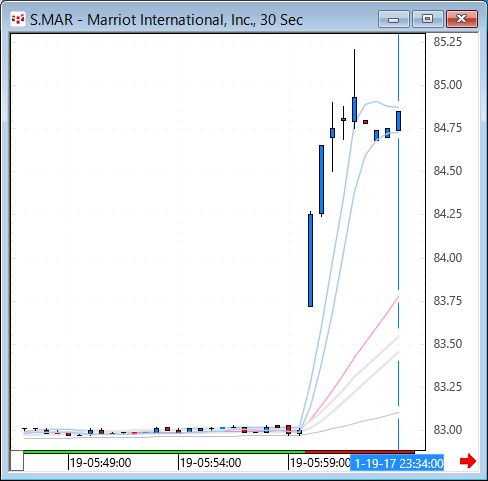Image resolution: width=488 pixels, height=481 pixels.
Task: Click the blue vertical cursor line
Action: click(x=398, y=233)
